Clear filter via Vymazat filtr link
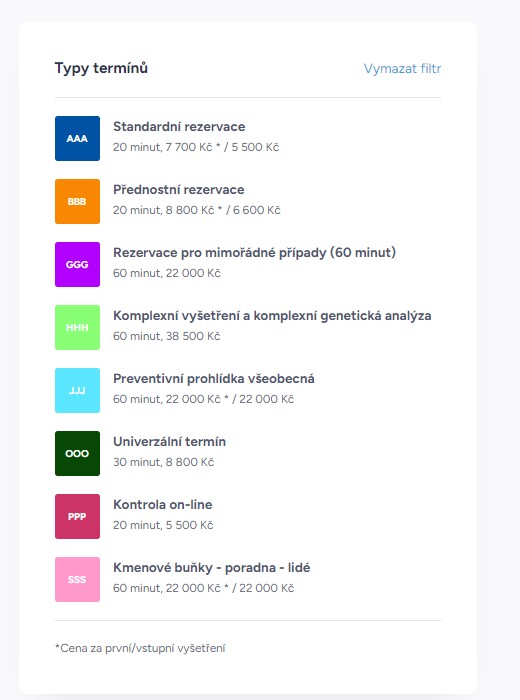This screenshot has width=520, height=700. click(x=402, y=69)
